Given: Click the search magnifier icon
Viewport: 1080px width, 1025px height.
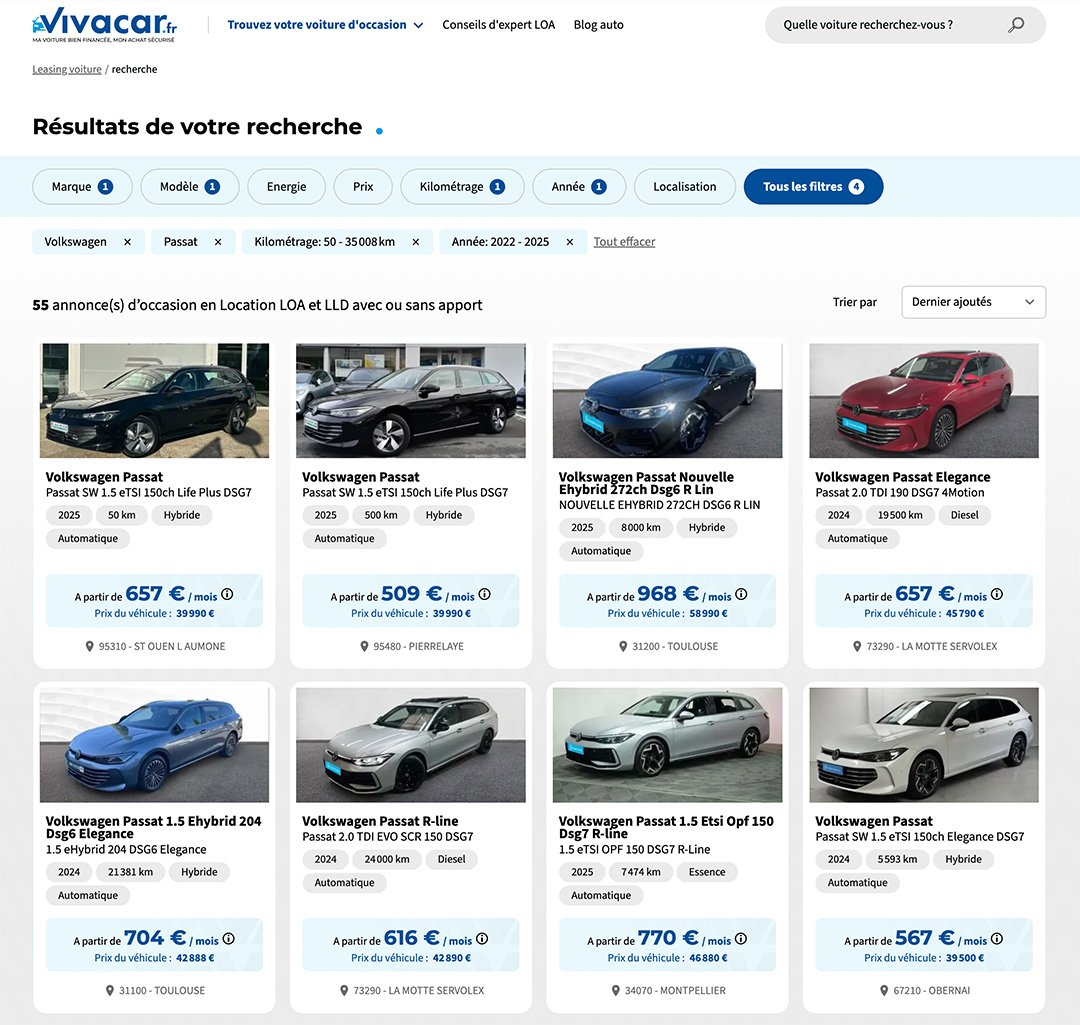Looking at the screenshot, I should tap(1016, 25).
